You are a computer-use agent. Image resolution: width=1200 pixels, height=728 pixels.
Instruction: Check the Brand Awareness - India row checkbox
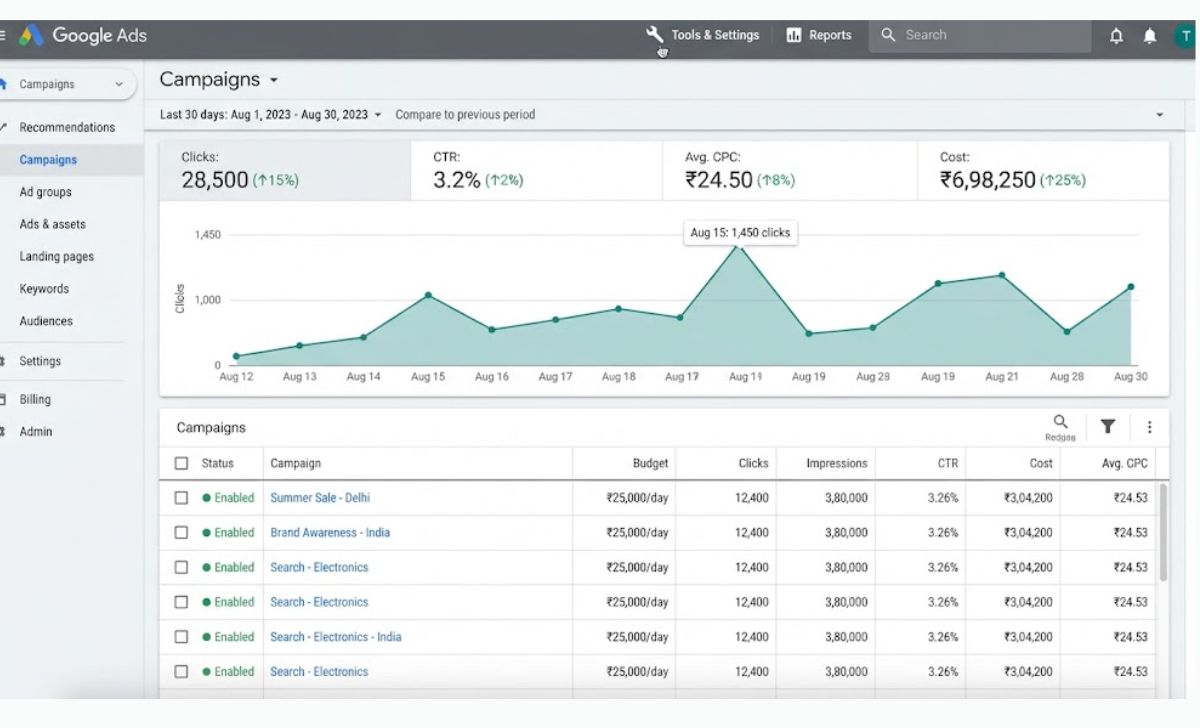point(181,533)
